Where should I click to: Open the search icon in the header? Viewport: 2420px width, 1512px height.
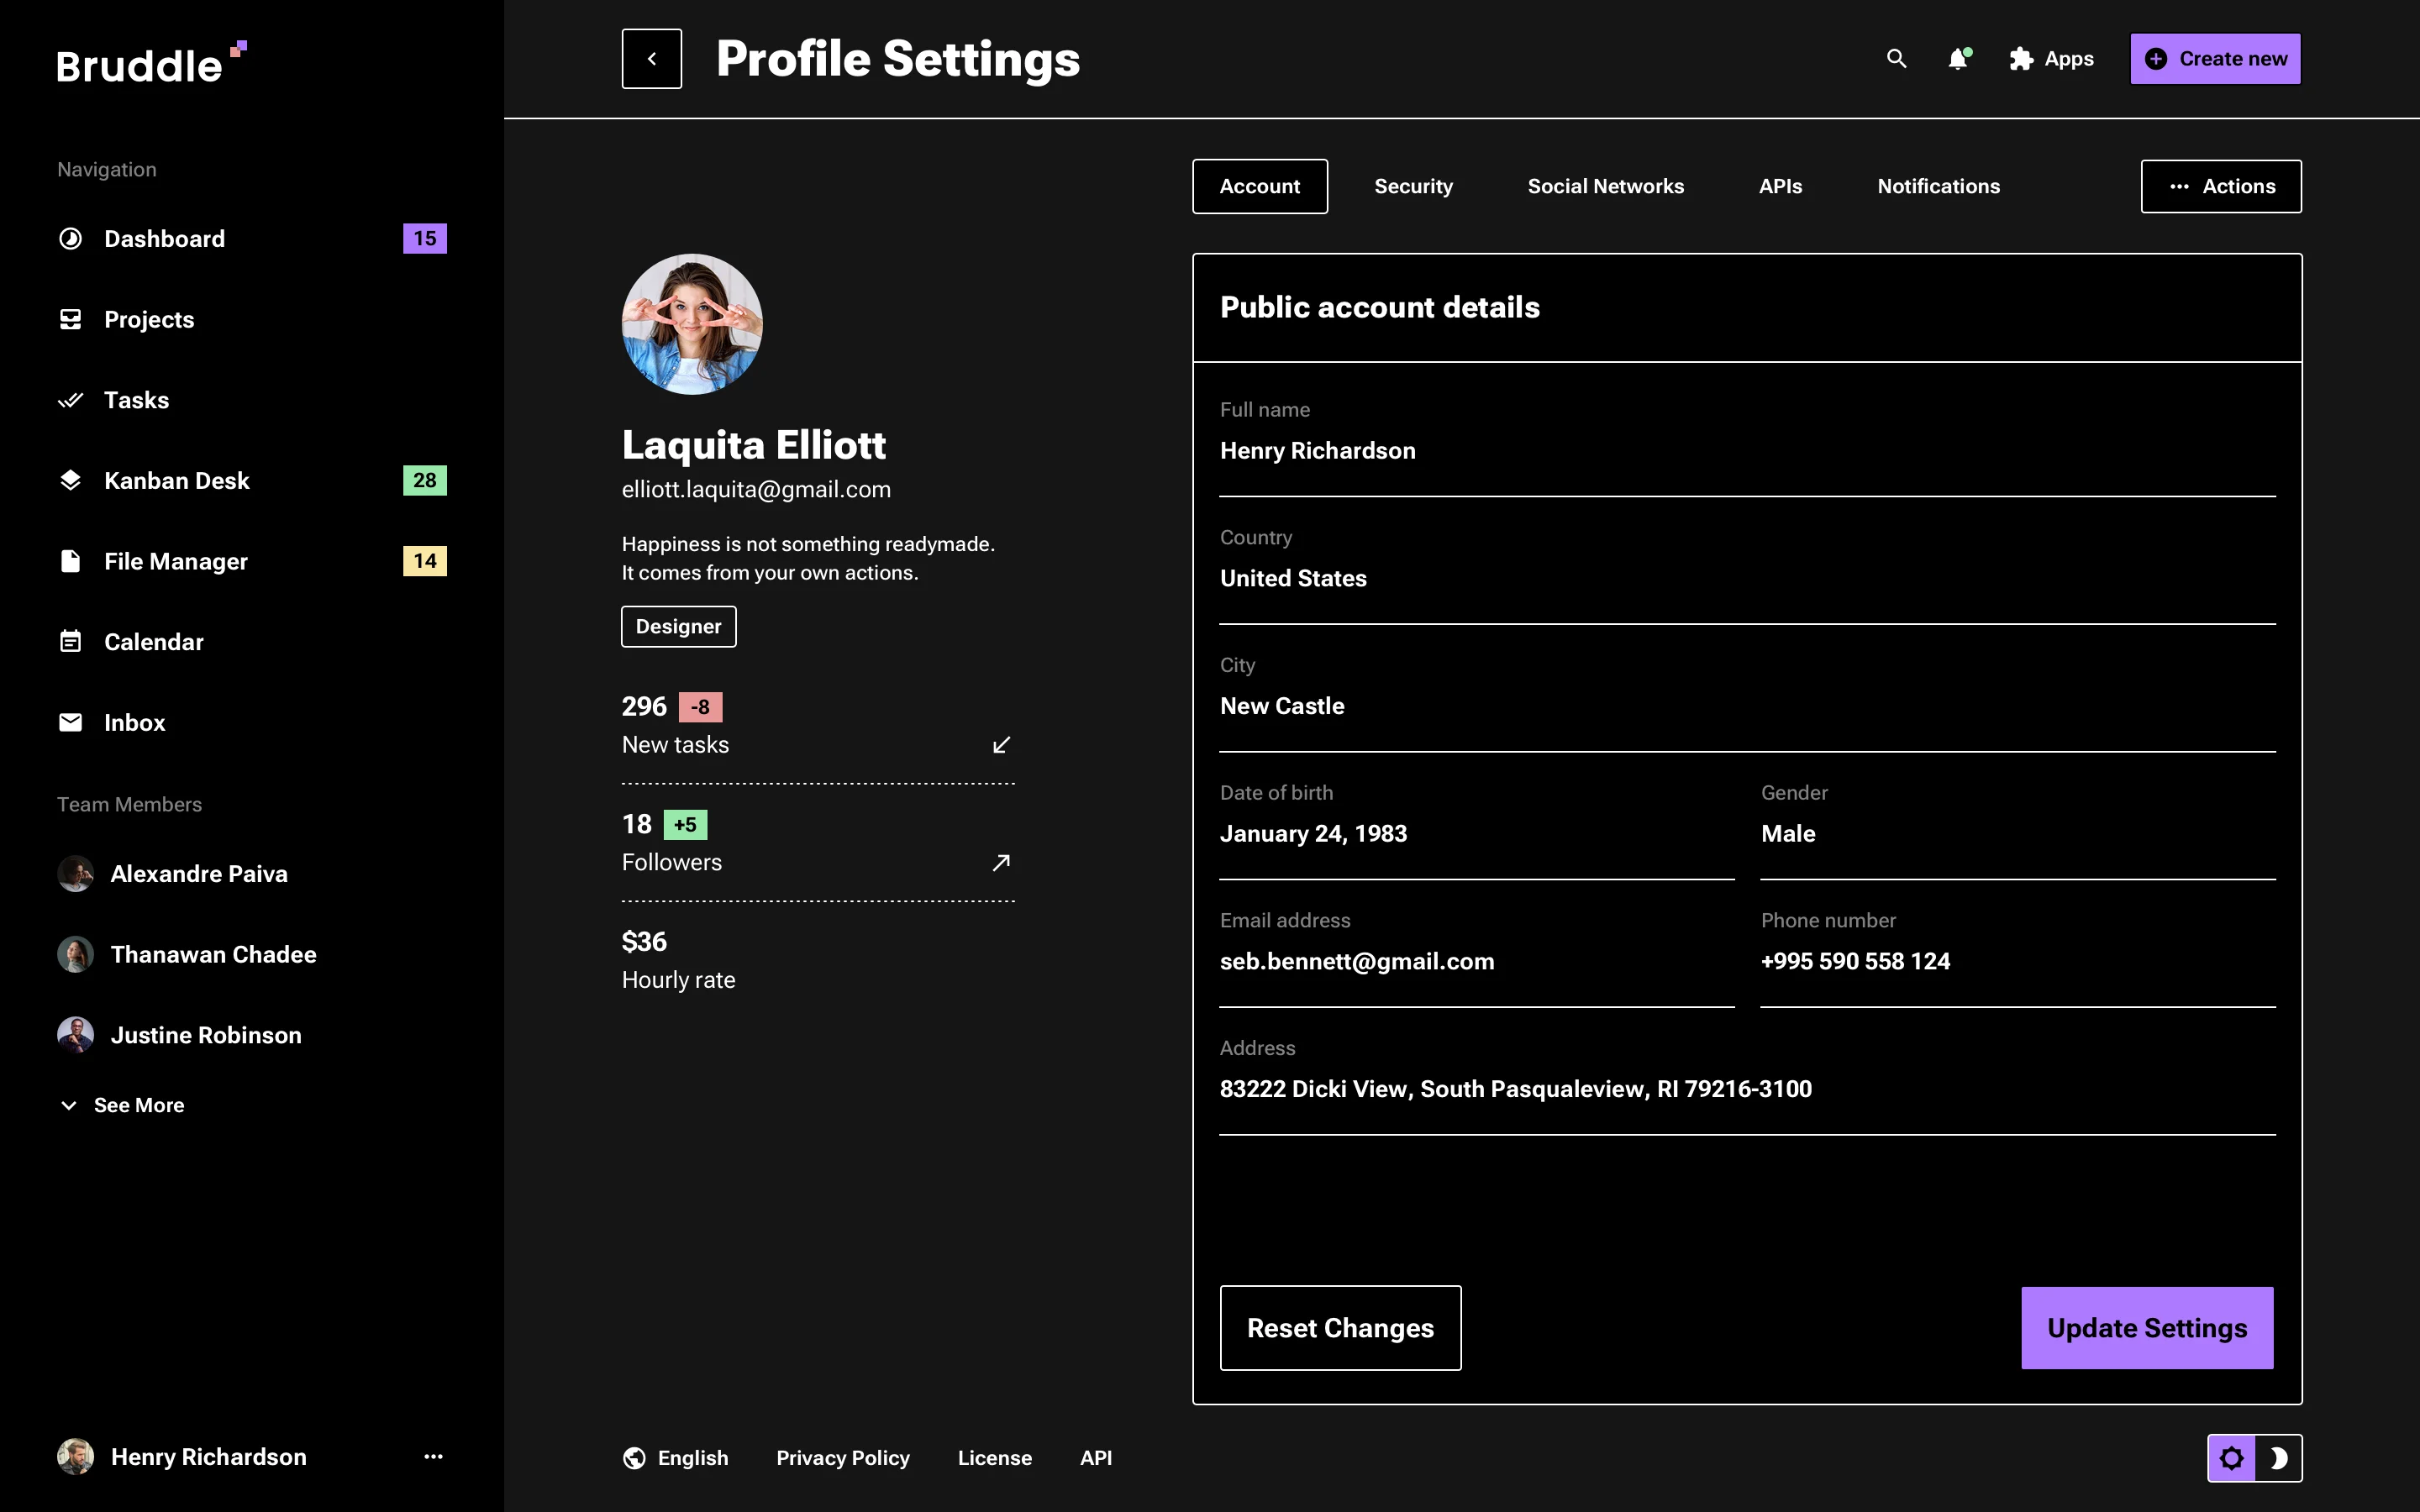point(1897,59)
